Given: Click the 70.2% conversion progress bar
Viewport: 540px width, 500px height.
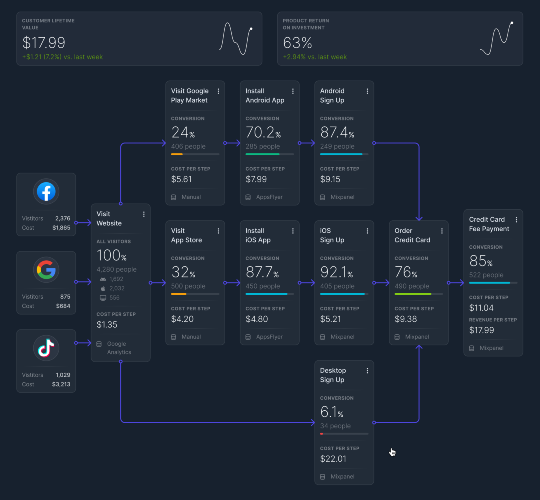Looking at the screenshot, I should click(x=270, y=154).
